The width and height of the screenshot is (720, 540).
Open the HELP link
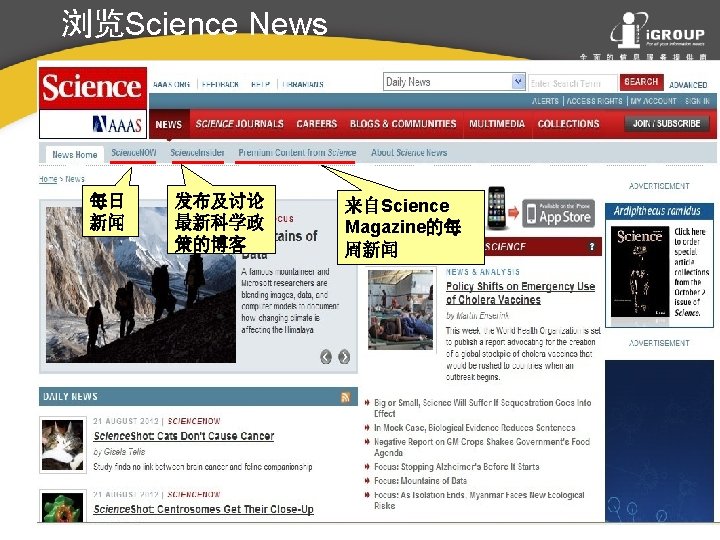[x=260, y=84]
